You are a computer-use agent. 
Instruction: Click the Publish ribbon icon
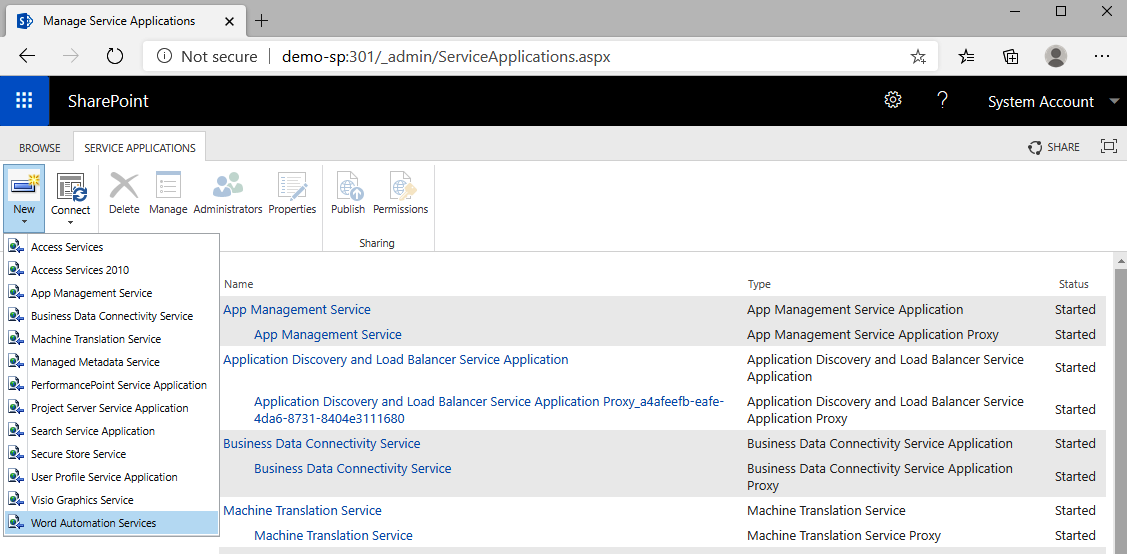[x=349, y=185]
